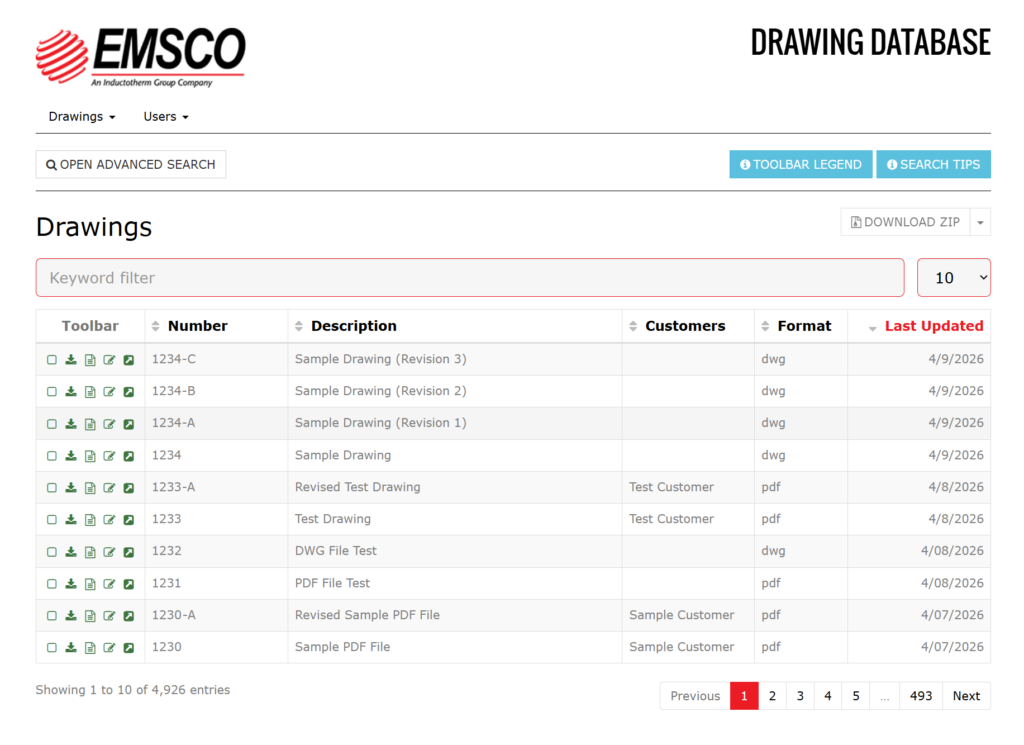Image resolution: width=1024 pixels, height=745 pixels.
Task: Click the edit pencil icon for drawing 1234-A
Action: (109, 424)
